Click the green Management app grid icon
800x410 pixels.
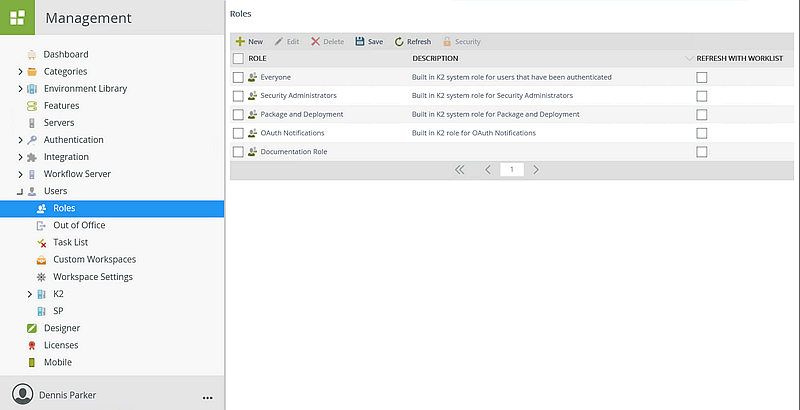pos(18,17)
